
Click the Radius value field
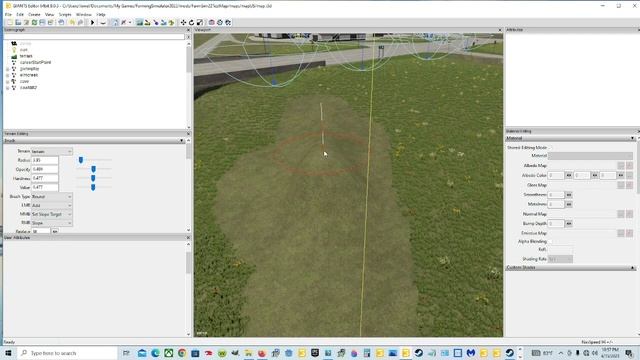coord(44,160)
